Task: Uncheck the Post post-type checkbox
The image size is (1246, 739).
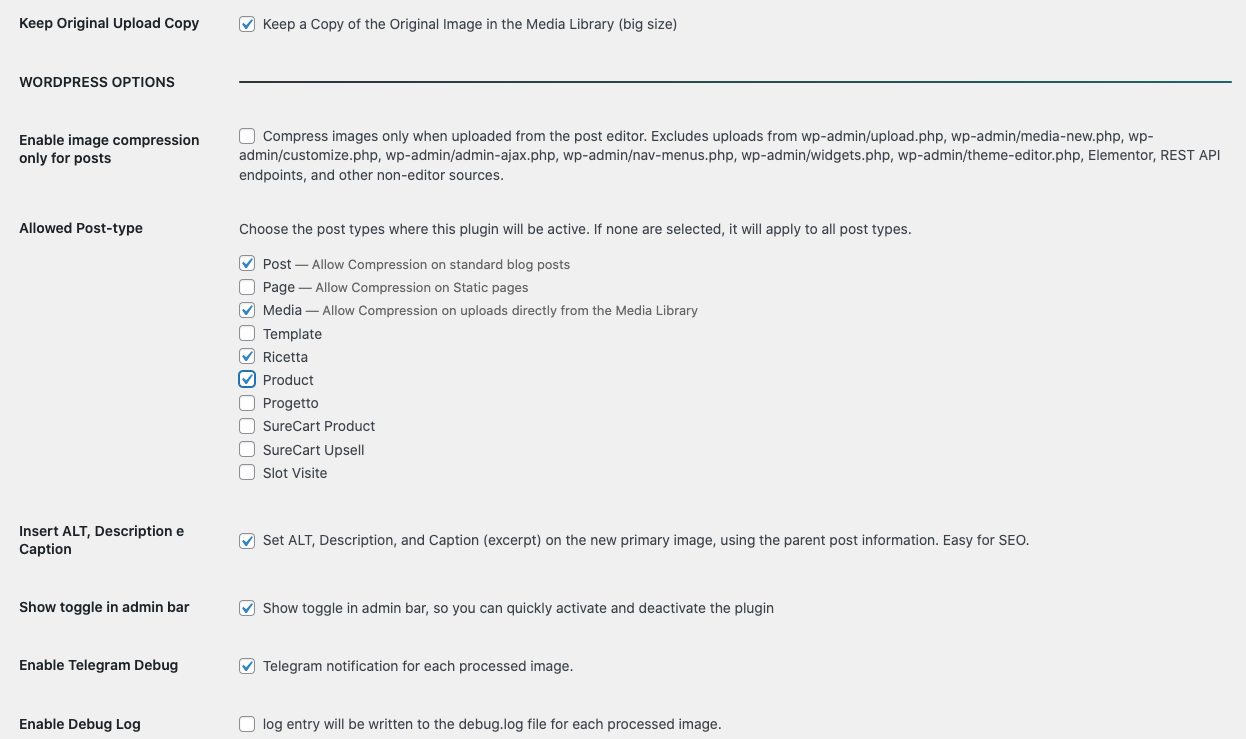Action: [247, 263]
